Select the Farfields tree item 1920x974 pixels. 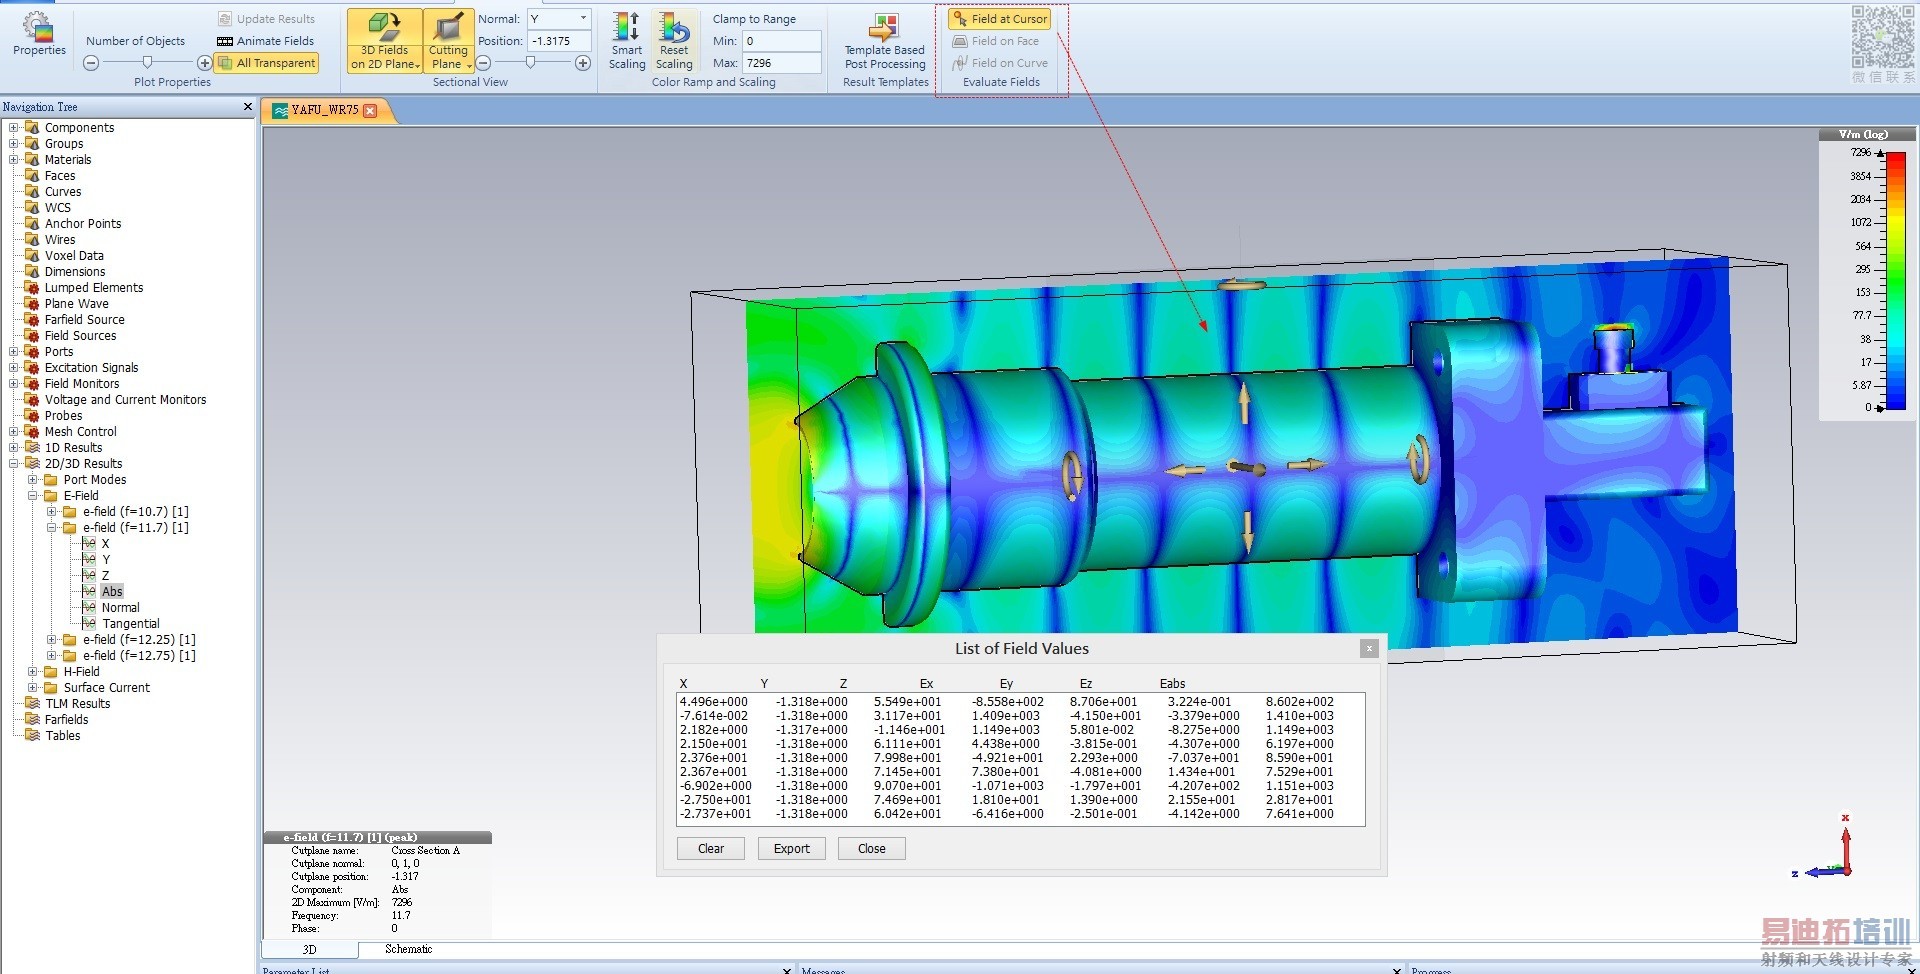tap(66, 720)
